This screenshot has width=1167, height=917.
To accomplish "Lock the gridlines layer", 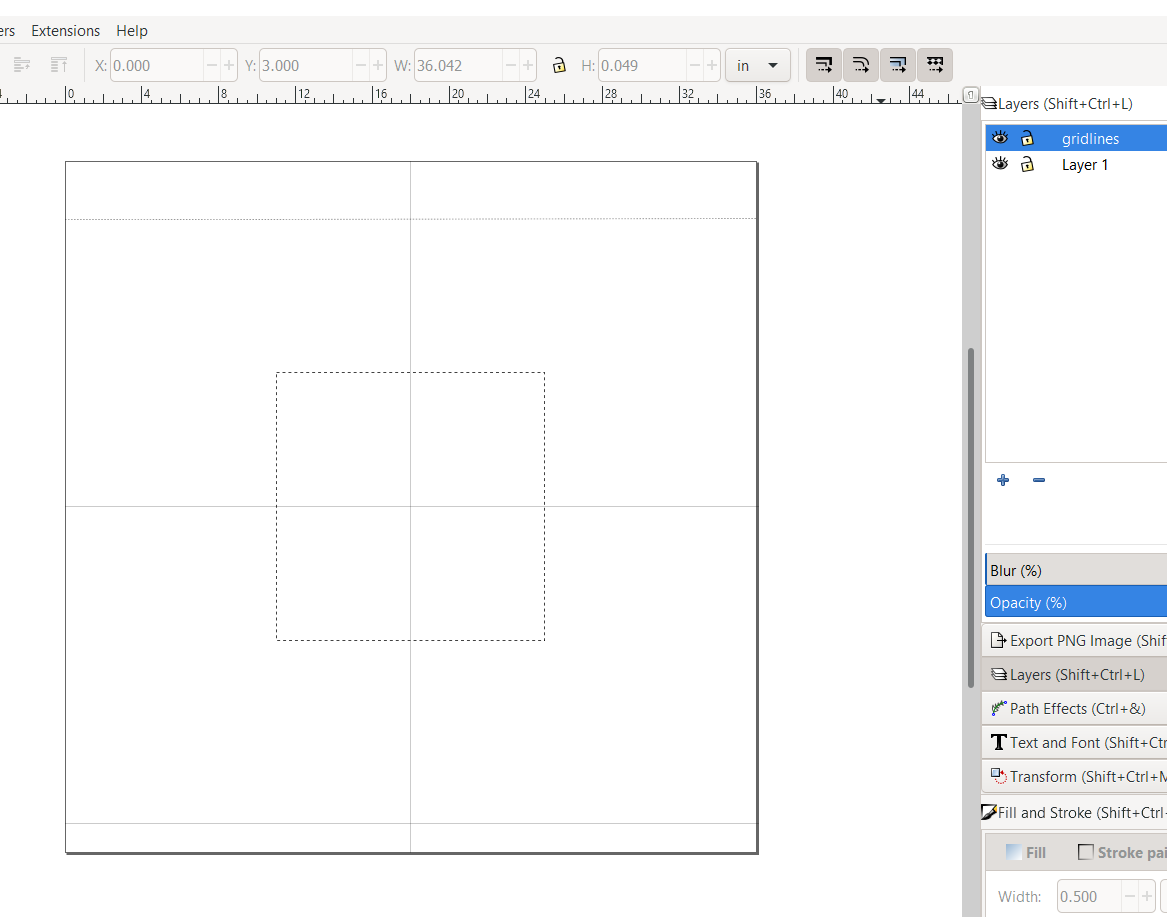I will pos(1027,138).
